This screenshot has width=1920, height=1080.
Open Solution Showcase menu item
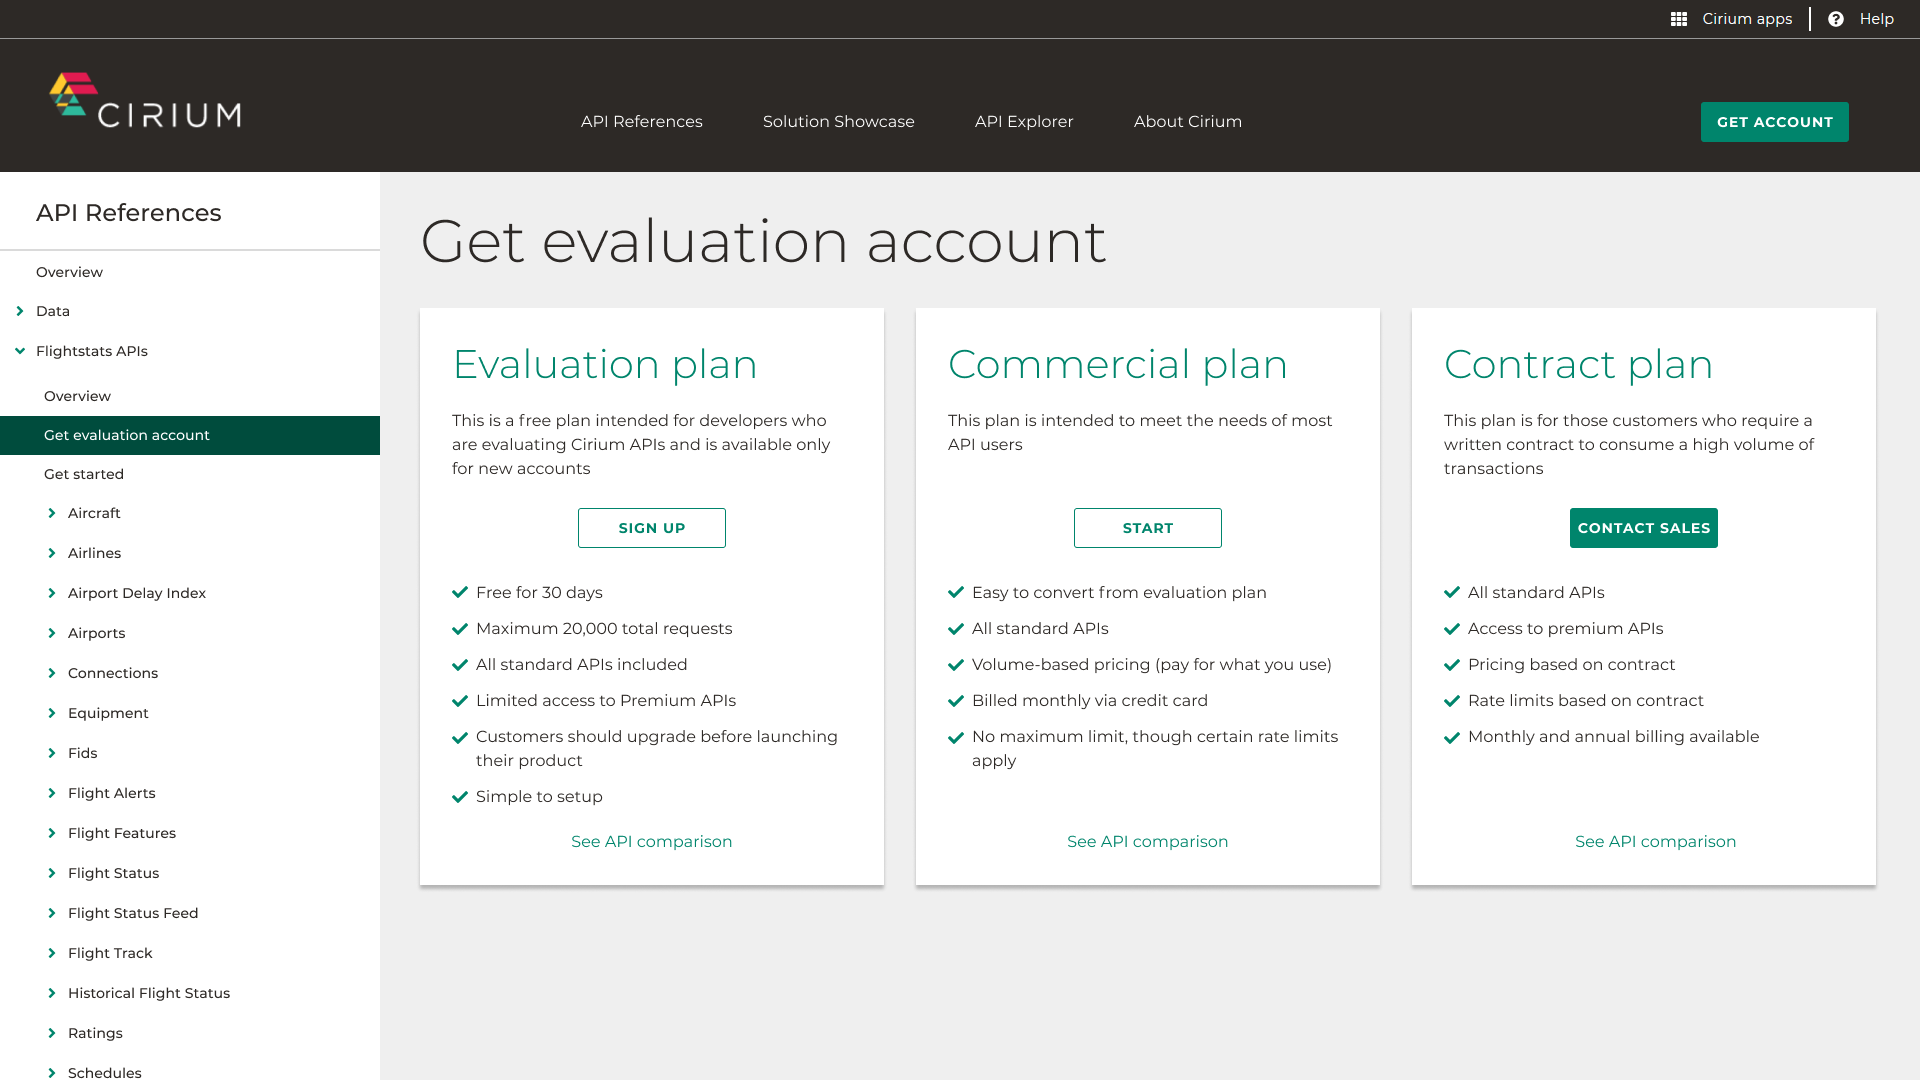[x=839, y=121]
